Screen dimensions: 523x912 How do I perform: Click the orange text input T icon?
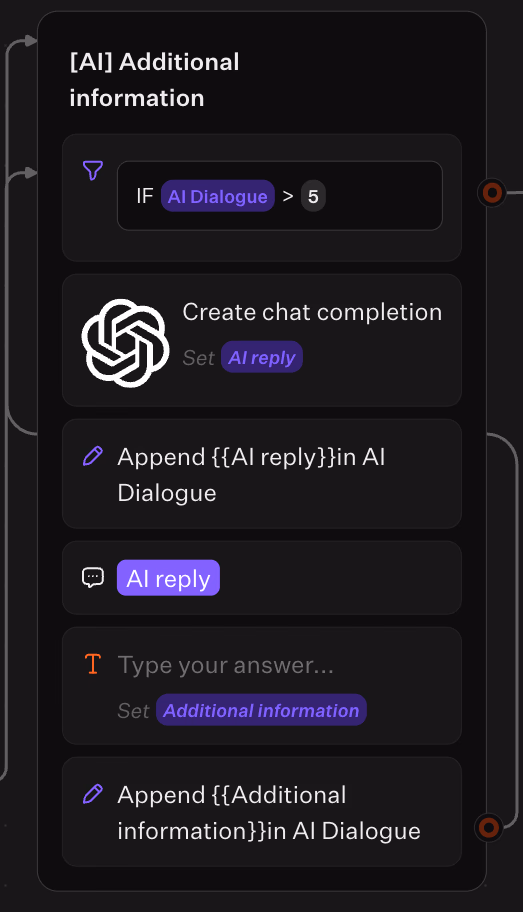[93, 664]
